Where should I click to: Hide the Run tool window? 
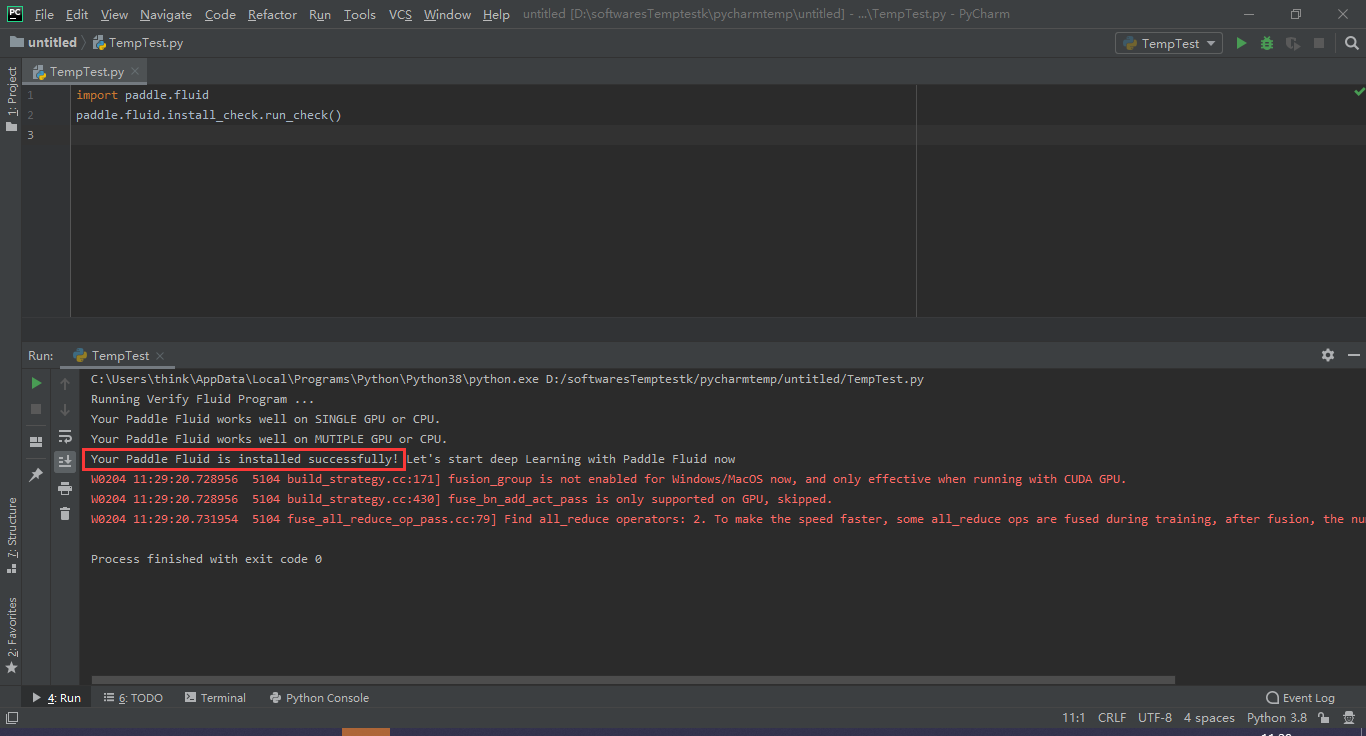[x=1354, y=355]
